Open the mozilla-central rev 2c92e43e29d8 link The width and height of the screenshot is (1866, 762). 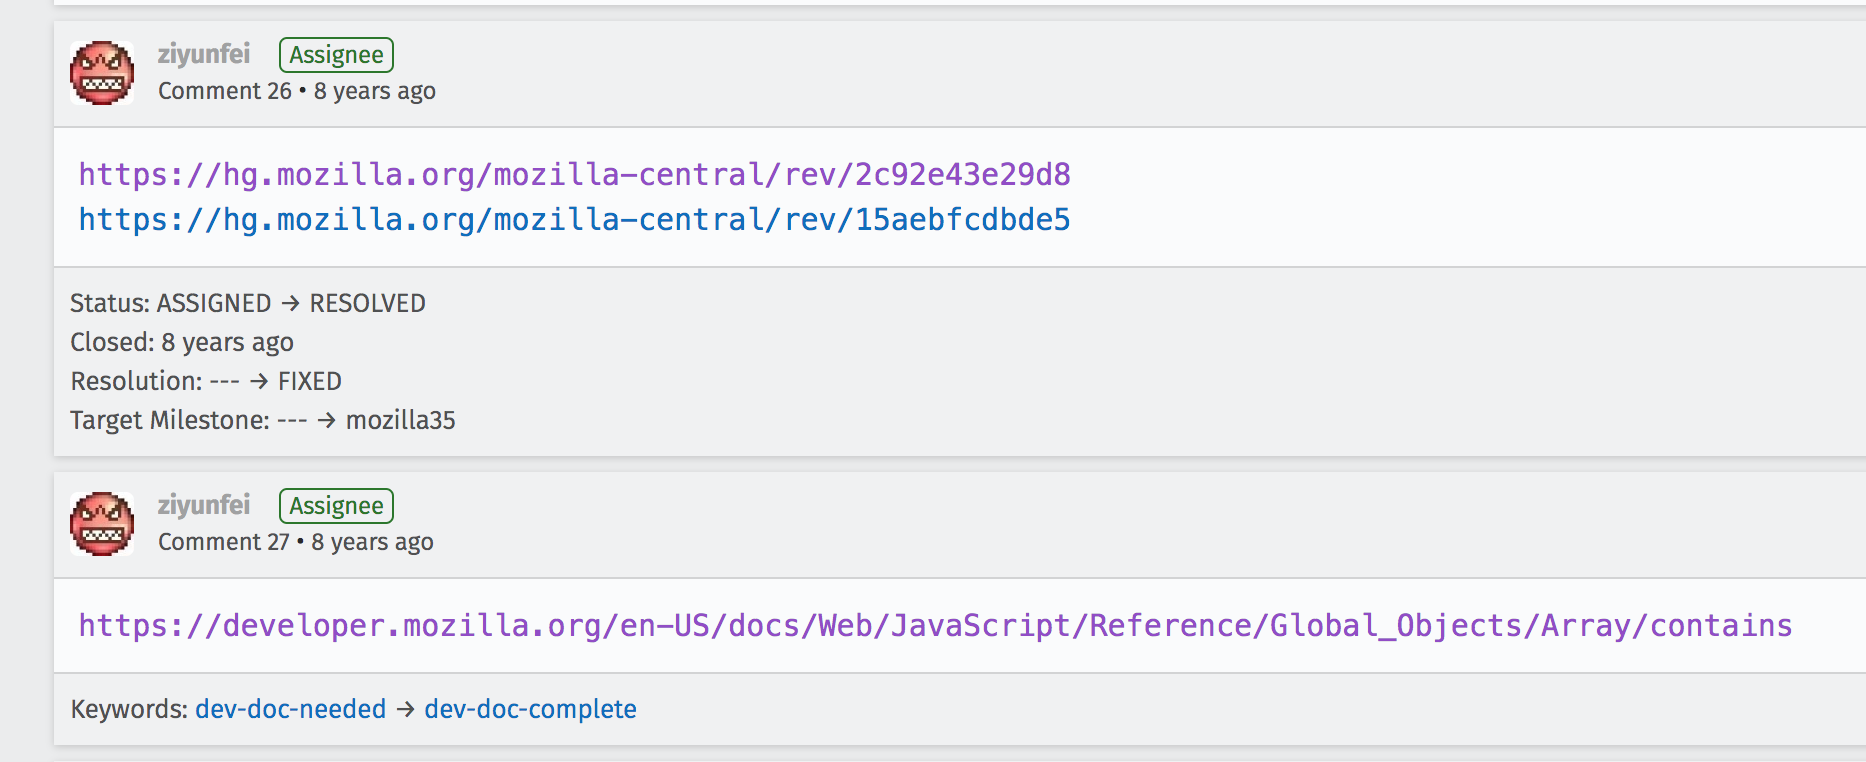tap(574, 175)
